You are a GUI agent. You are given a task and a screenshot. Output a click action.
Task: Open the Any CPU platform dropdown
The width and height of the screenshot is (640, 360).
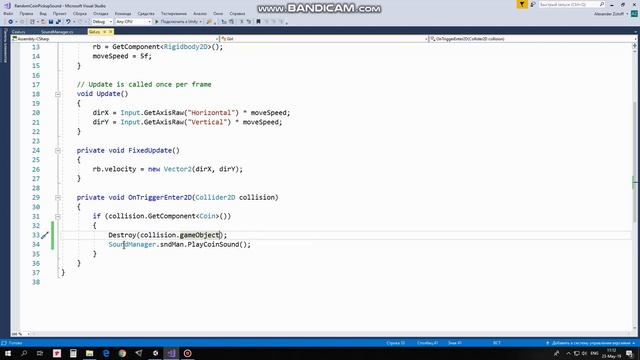point(133,22)
